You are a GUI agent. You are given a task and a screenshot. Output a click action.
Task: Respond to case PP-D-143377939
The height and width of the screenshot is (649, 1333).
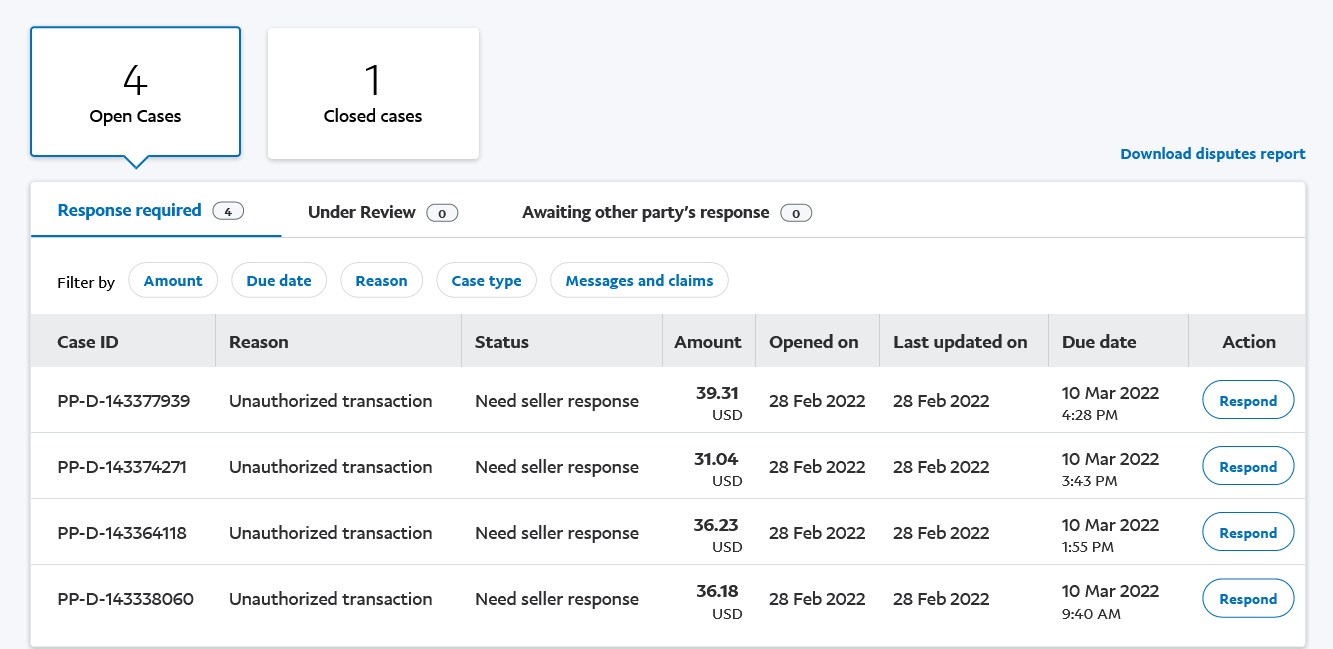click(x=1248, y=401)
